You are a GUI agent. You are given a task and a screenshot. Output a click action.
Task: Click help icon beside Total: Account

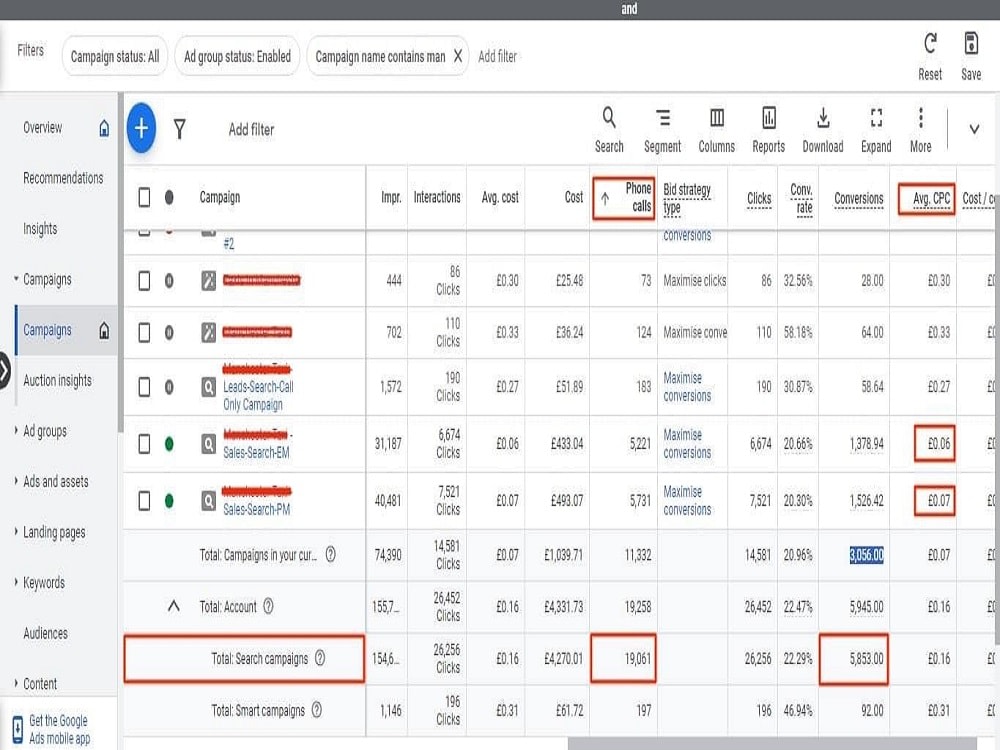pyautogui.click(x=268, y=606)
